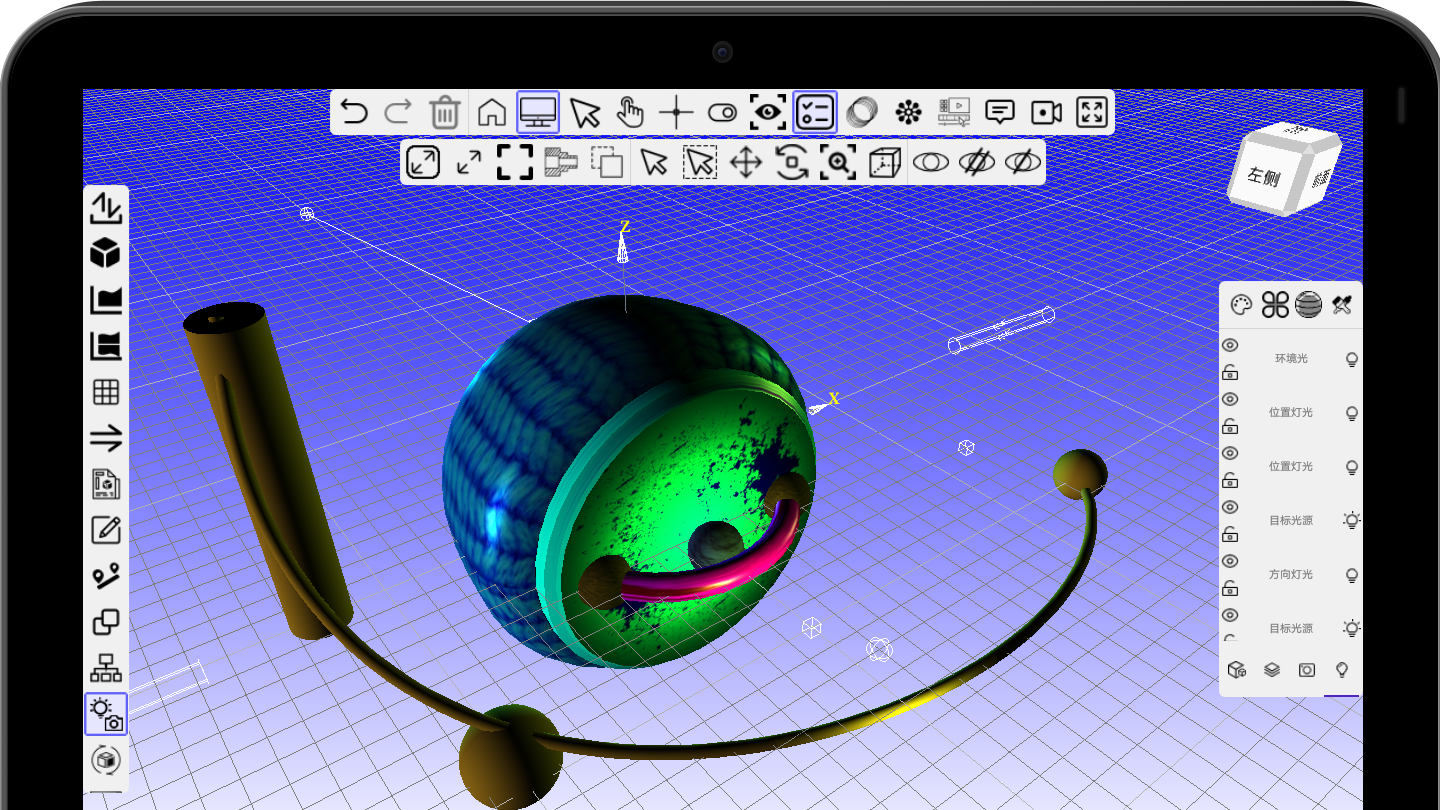Select the first 目标光源 light entry
This screenshot has height=810, width=1440.
click(1290, 521)
